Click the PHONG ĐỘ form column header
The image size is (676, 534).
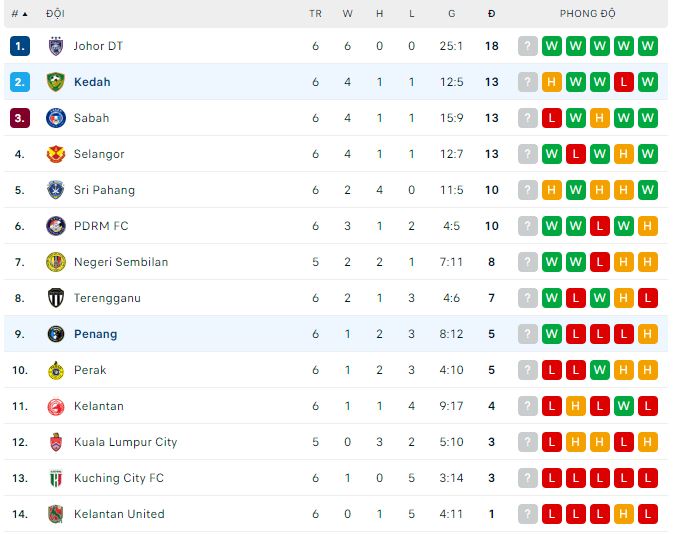pos(587,14)
